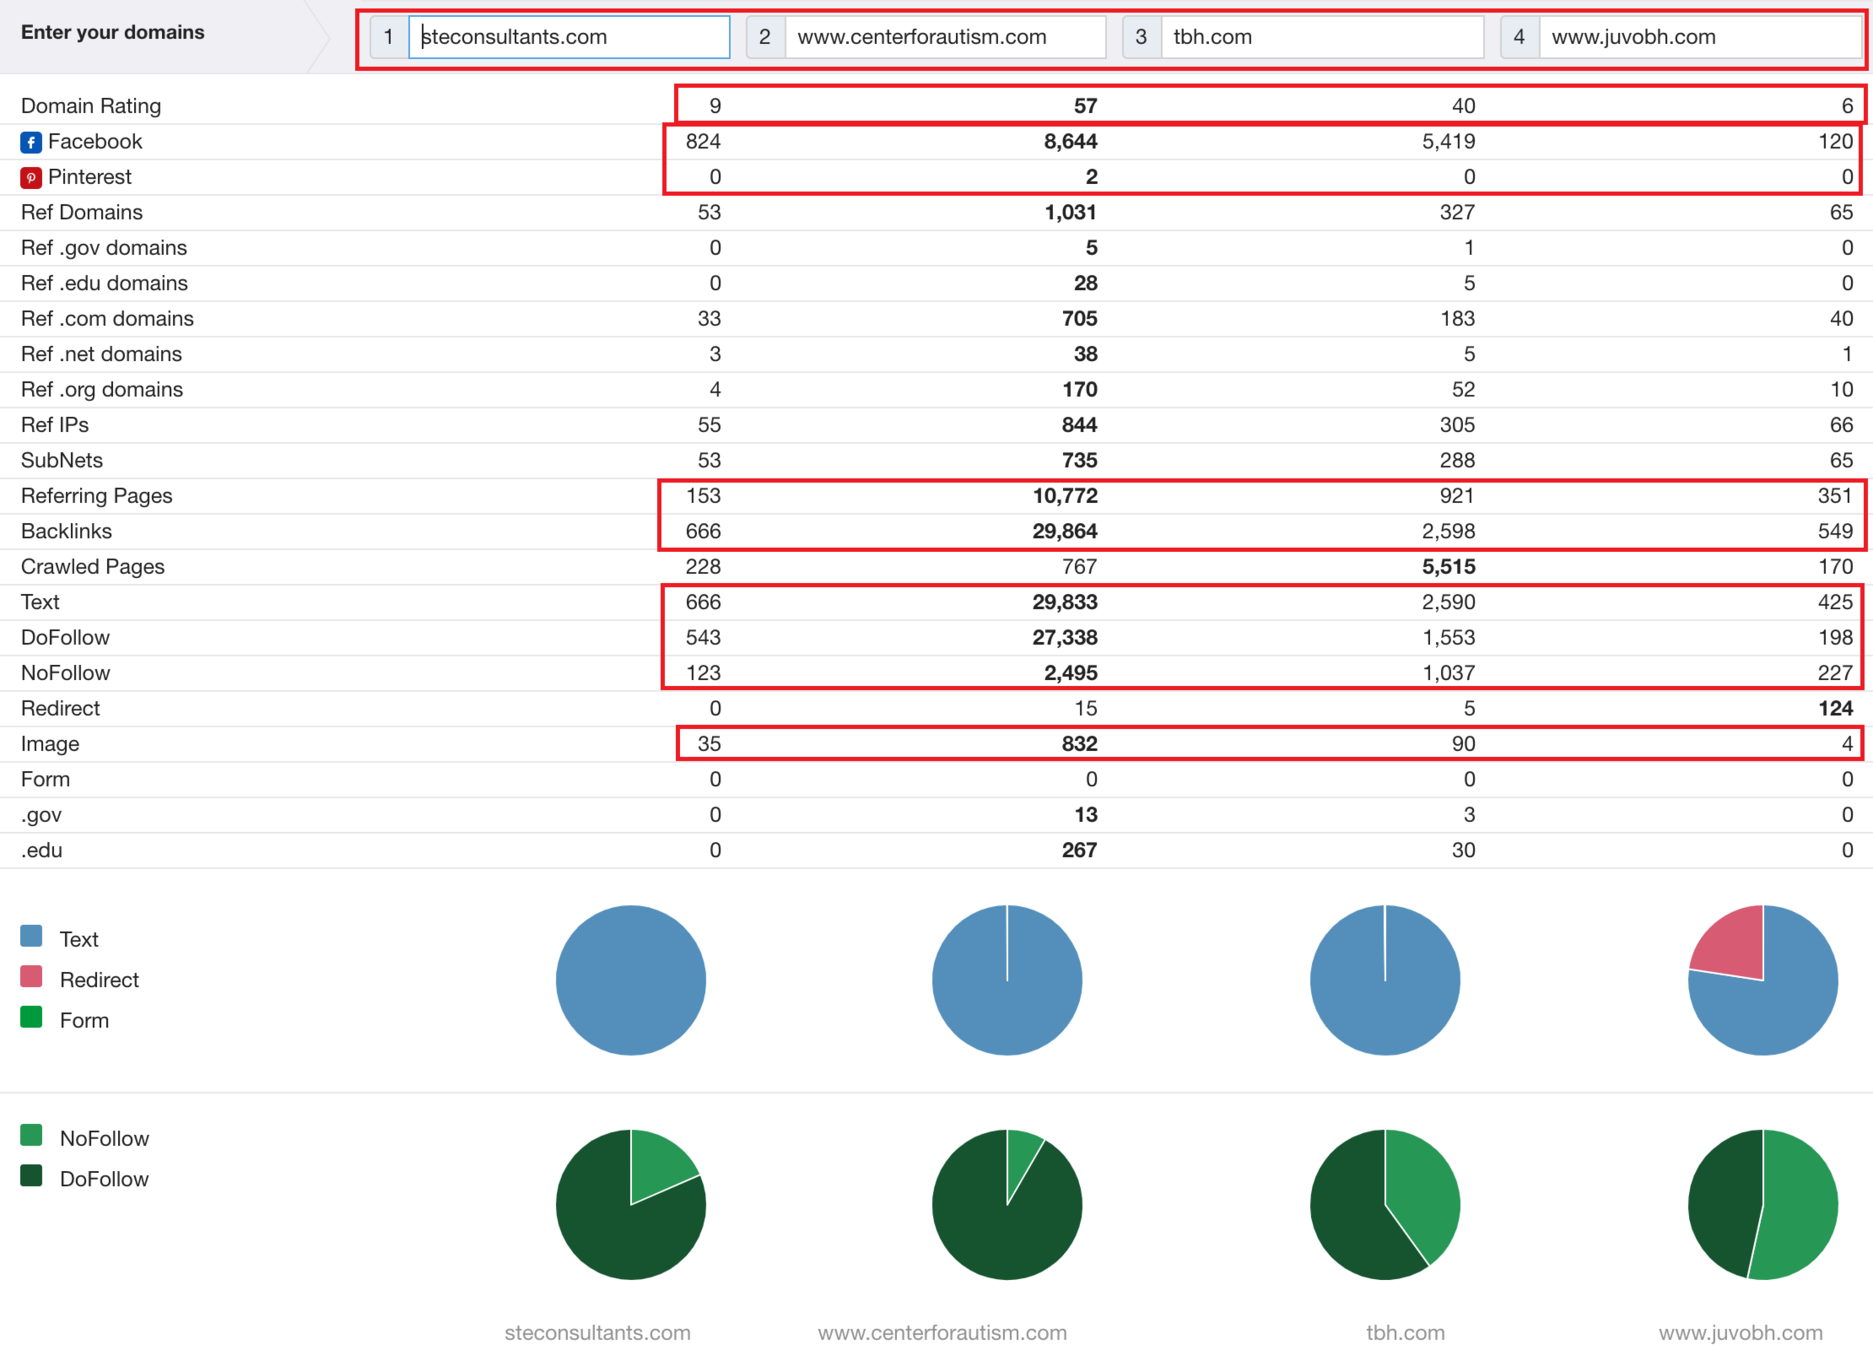Click the pink Redirect legend swatch
This screenshot has width=1873, height=1350.
[31, 977]
